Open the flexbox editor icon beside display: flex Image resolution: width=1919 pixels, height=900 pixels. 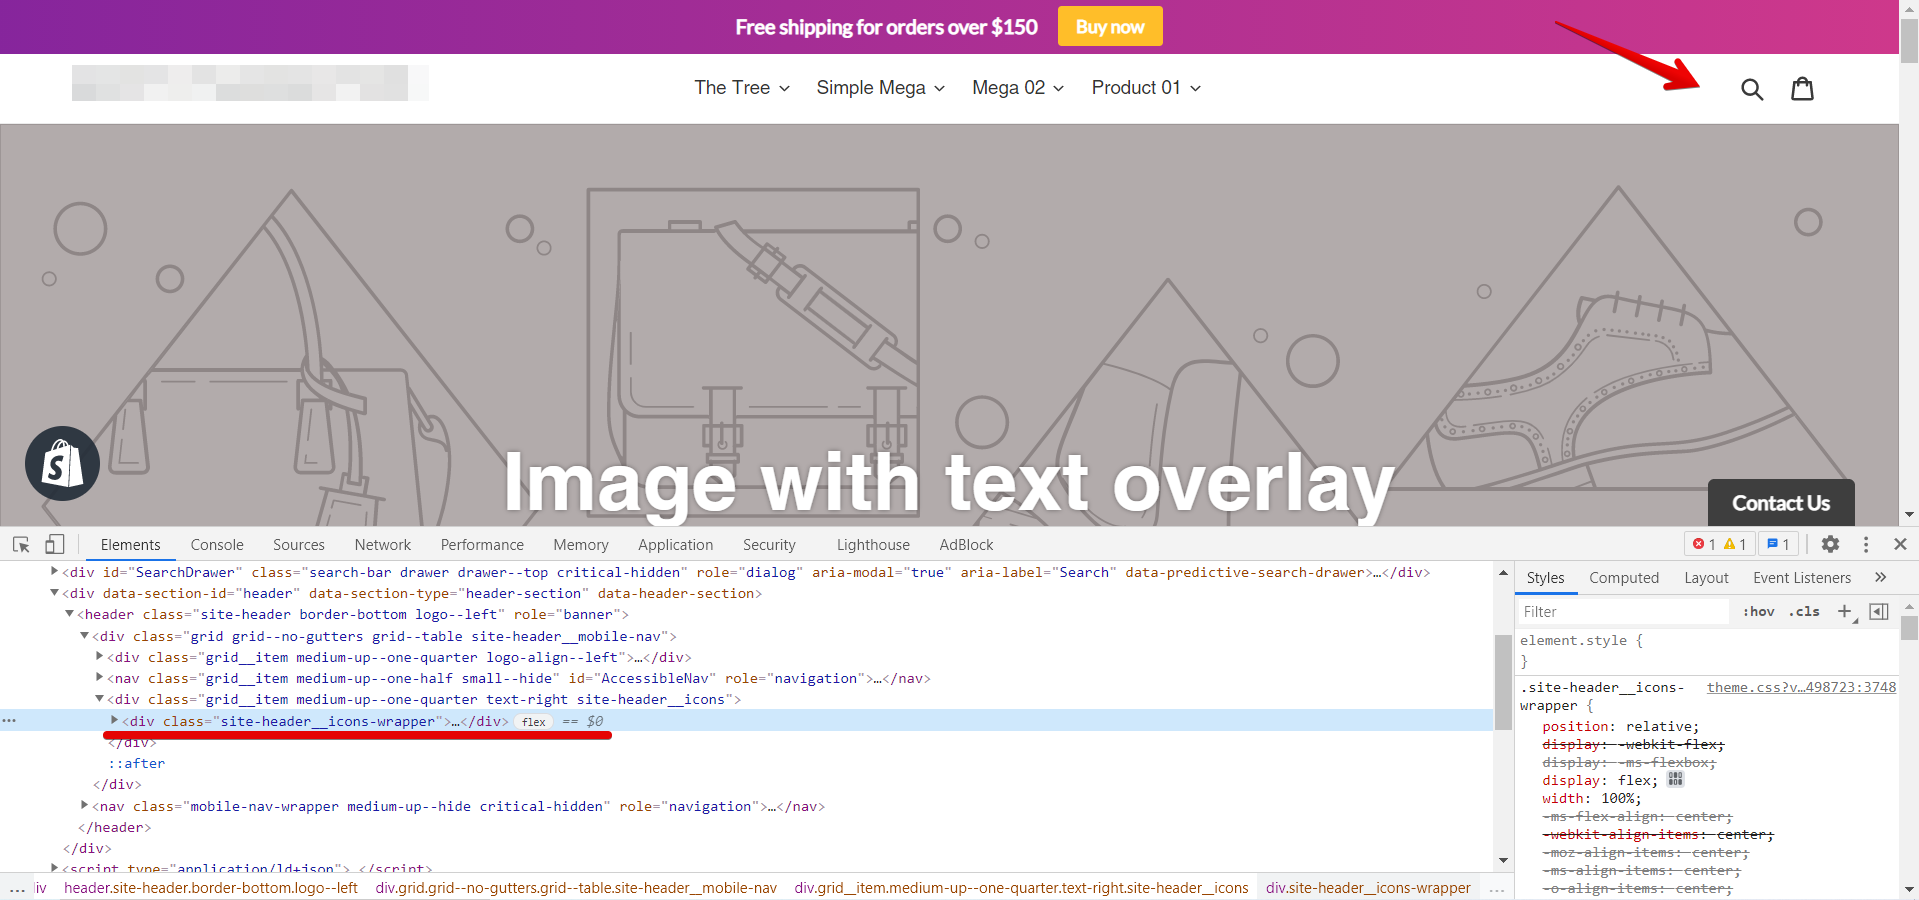(1676, 780)
